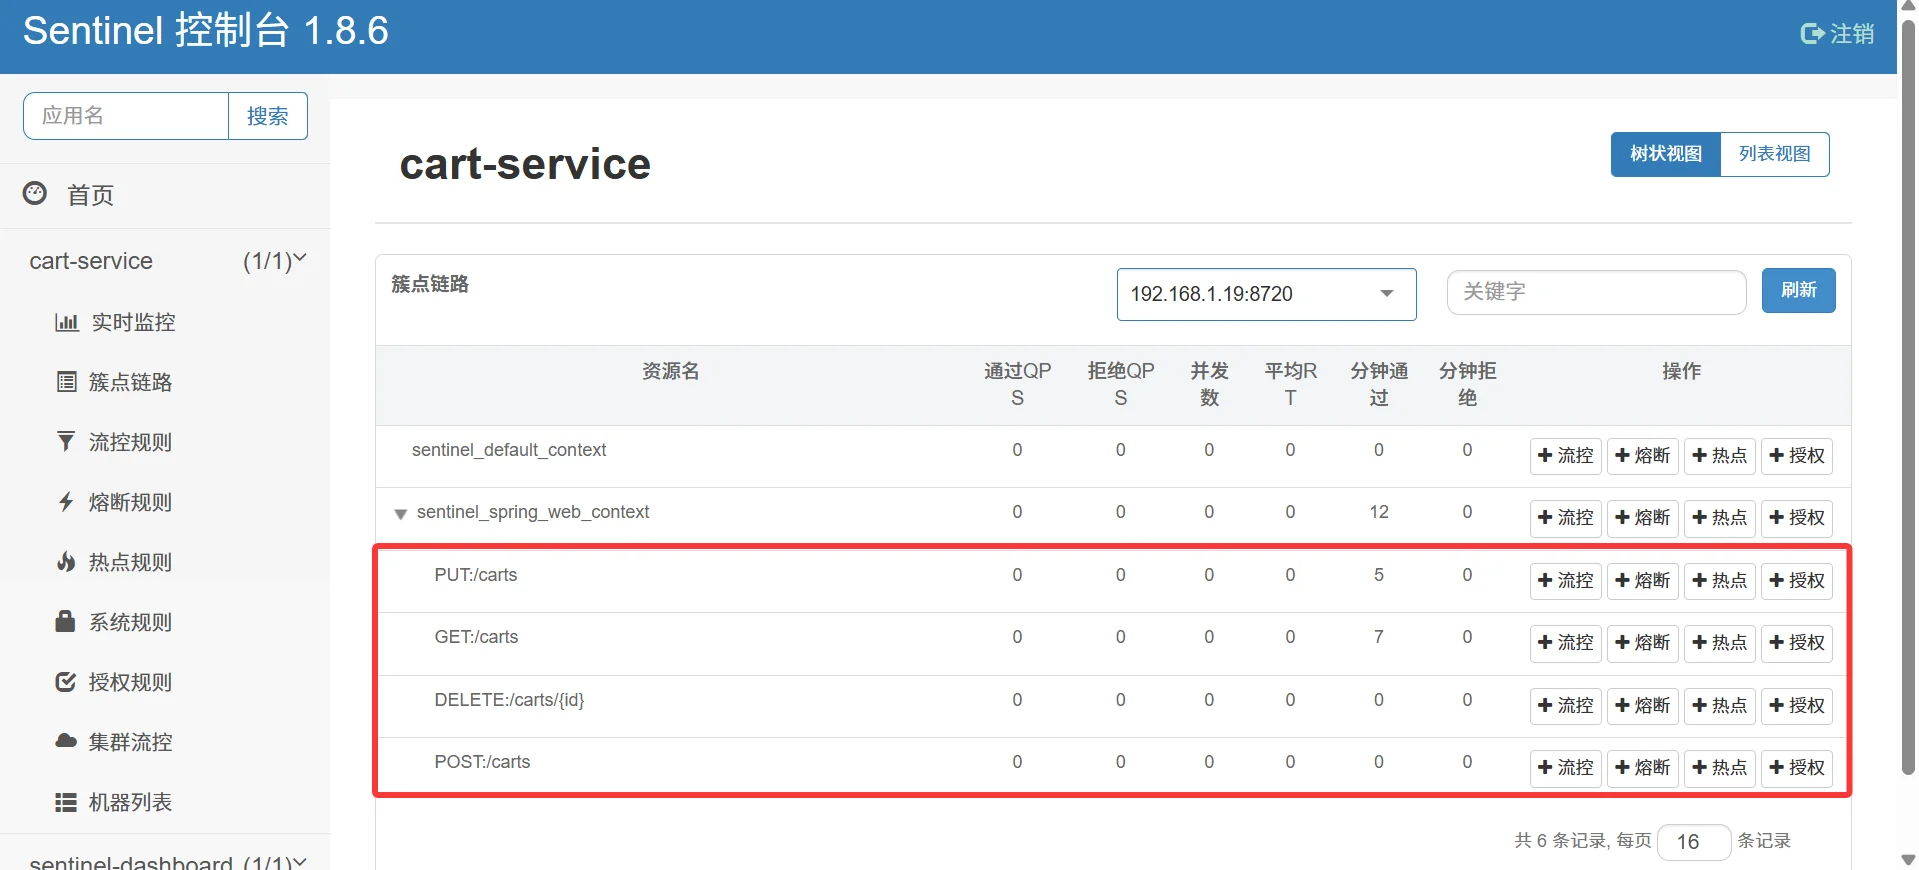Image resolution: width=1919 pixels, height=870 pixels.
Task: Click the 簇点链路 list icon
Action: [x=66, y=382]
